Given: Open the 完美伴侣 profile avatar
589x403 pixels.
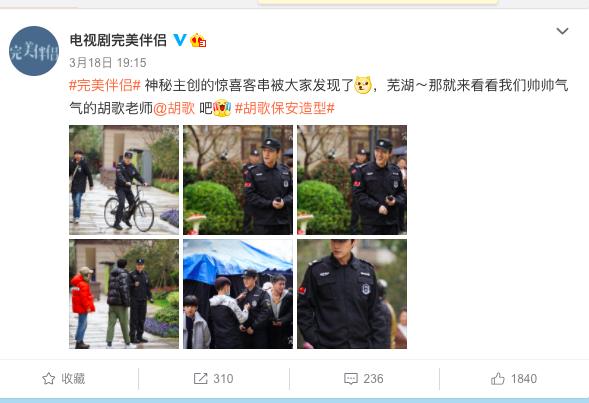Looking at the screenshot, I should [34, 51].
